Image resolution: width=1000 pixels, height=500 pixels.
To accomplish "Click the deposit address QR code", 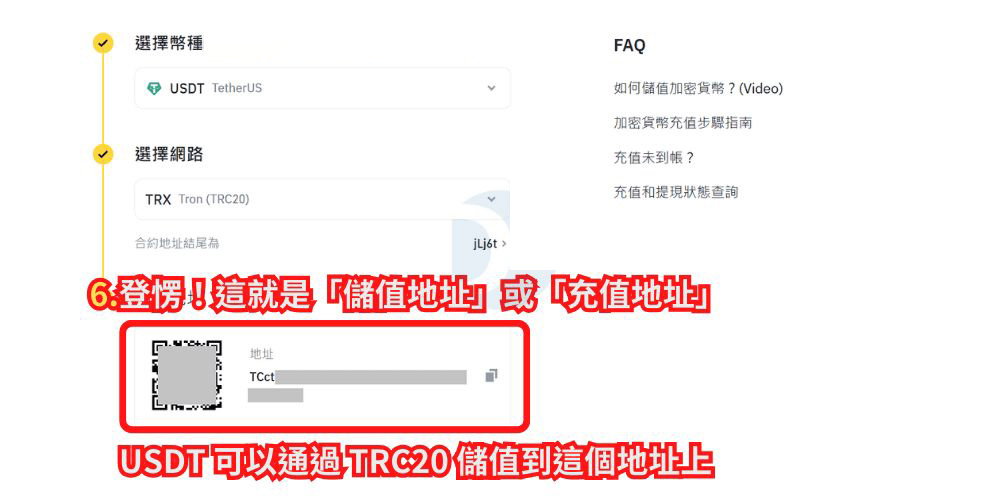I will 186,375.
